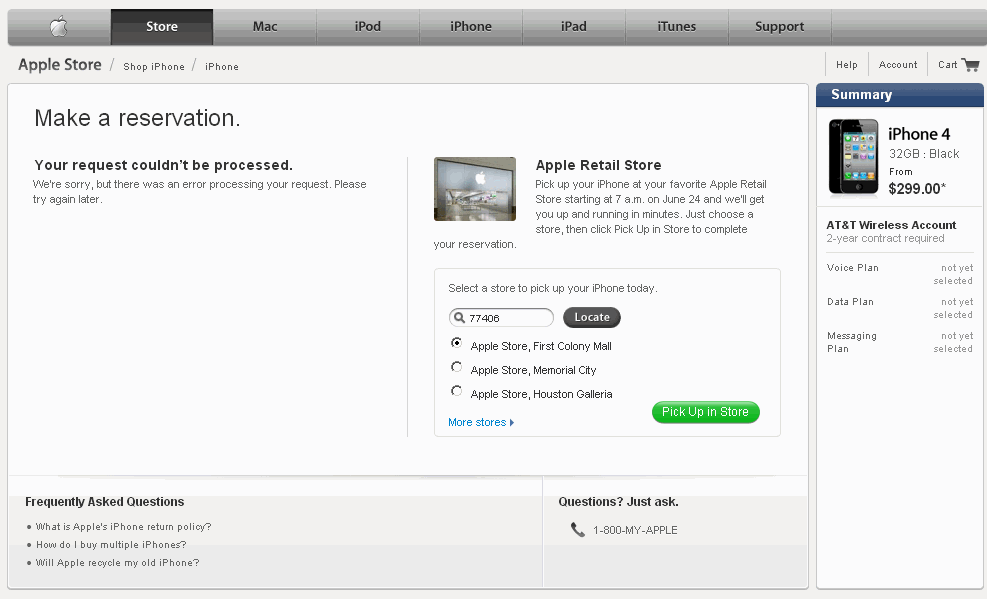987x599 pixels.
Task: Click the Locate button
Action: [x=592, y=317]
